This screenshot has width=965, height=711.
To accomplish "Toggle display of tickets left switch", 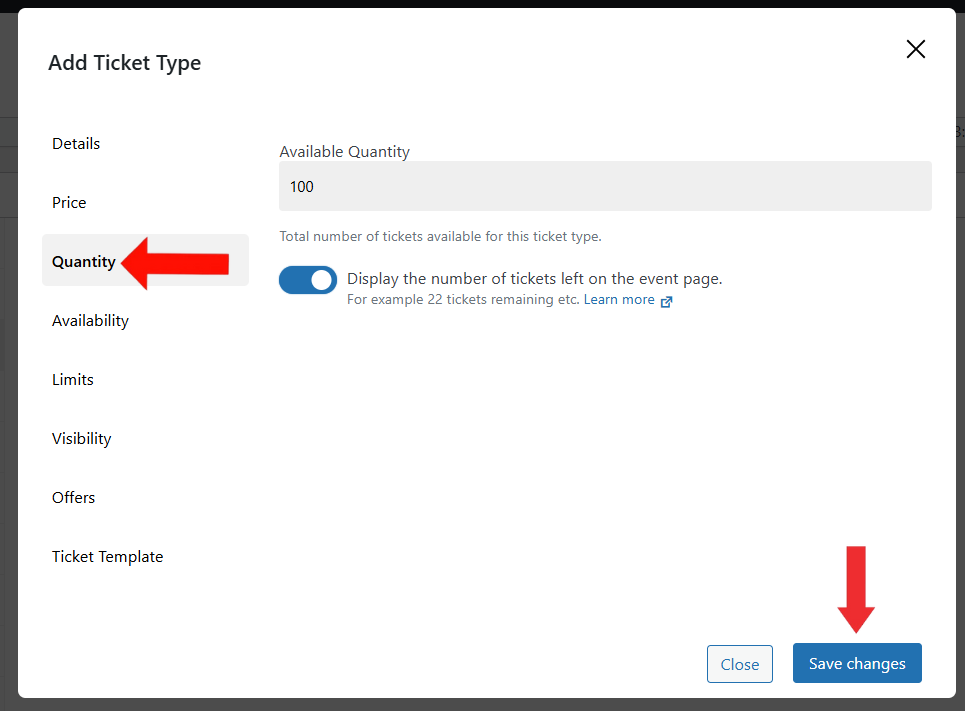I will tap(308, 280).
